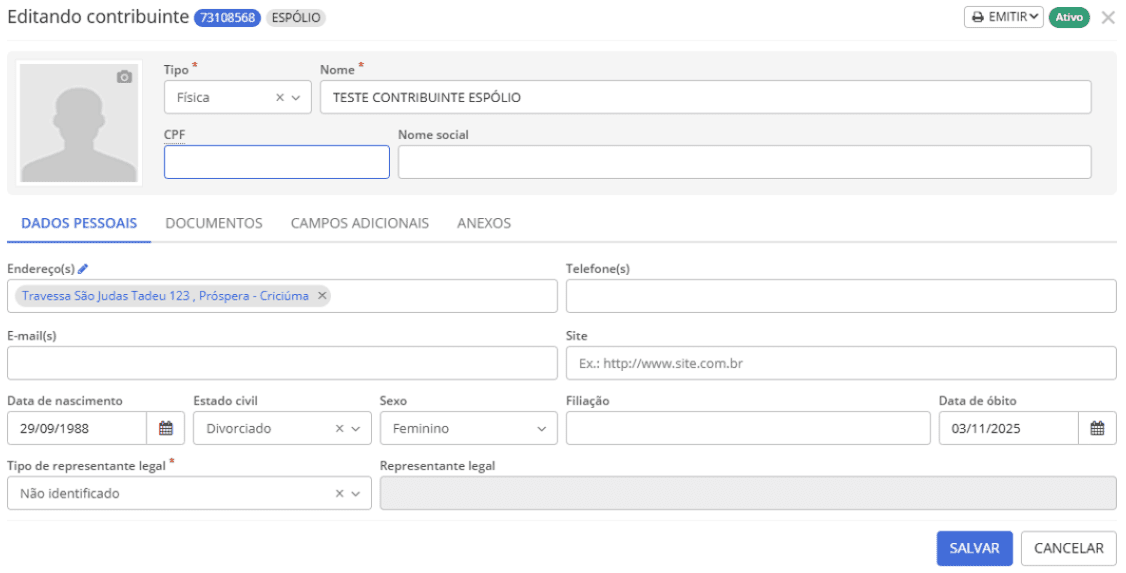Viewport: 1126px width, 573px height.
Task: Focus the CPF input field
Action: [276, 162]
